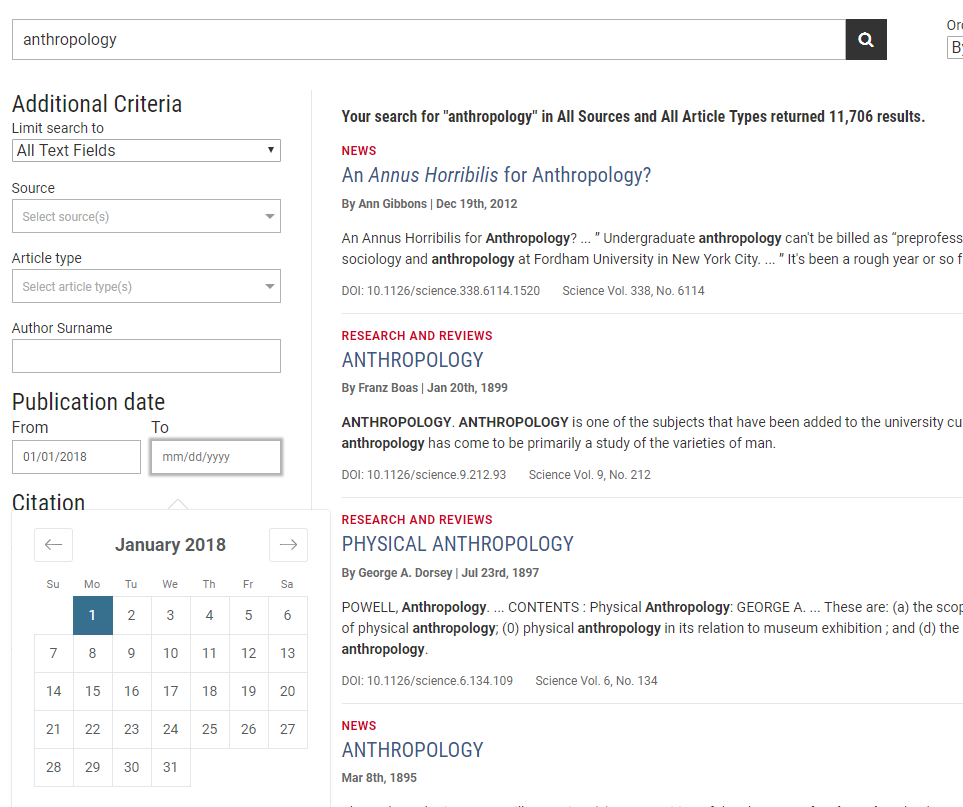
Task: Expand the 'Select source(s)' combo box
Action: pos(145,216)
